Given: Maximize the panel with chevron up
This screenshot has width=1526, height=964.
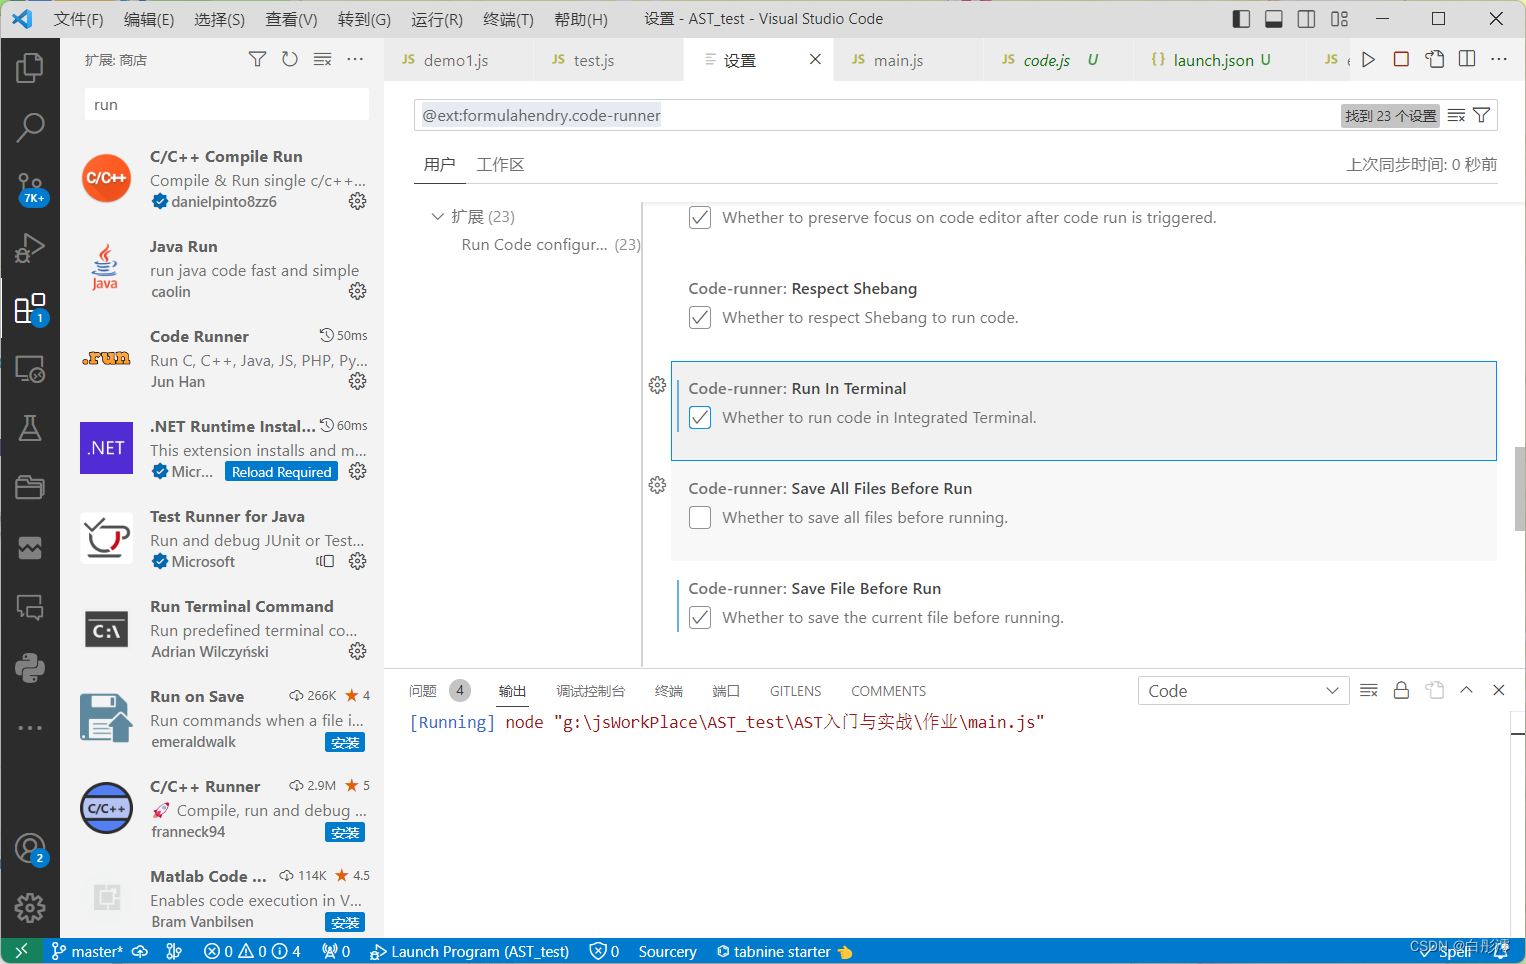Looking at the screenshot, I should (1466, 691).
